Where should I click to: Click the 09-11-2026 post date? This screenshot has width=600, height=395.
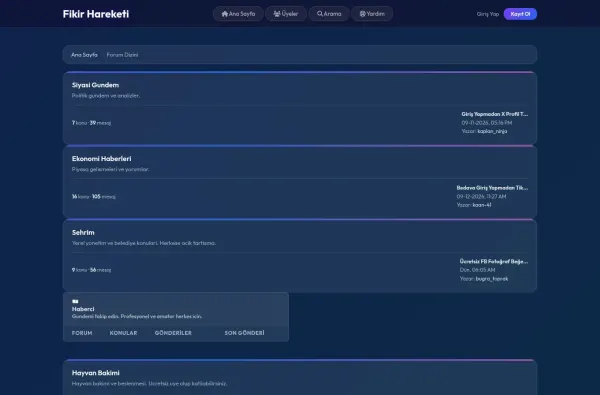click(486, 123)
